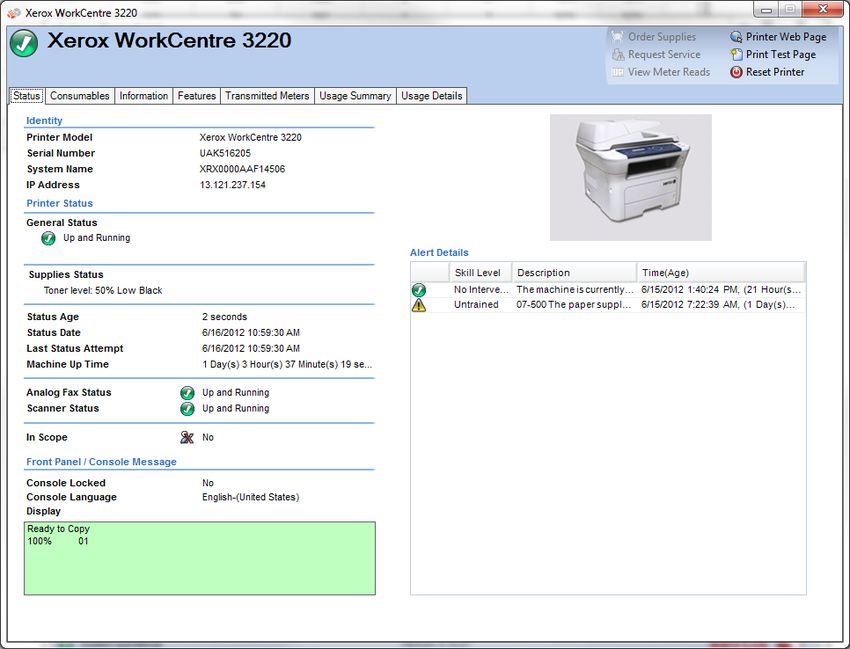The height and width of the screenshot is (649, 850).
Task: Click the General Status green check icon
Action: pos(48,238)
